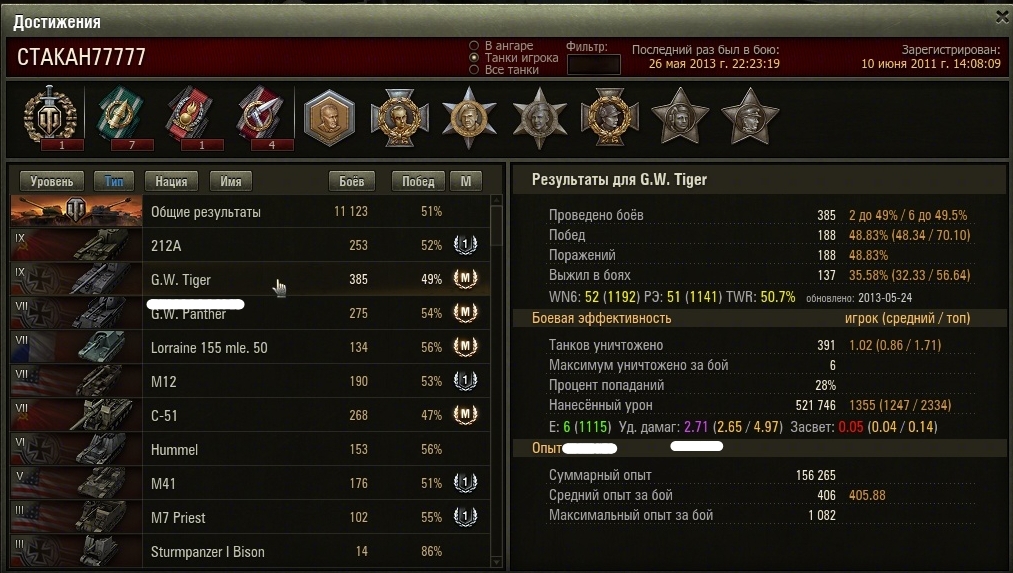1013x573 pixels.
Task: Click the scroll down arrow of tank list
Action: coord(496,561)
